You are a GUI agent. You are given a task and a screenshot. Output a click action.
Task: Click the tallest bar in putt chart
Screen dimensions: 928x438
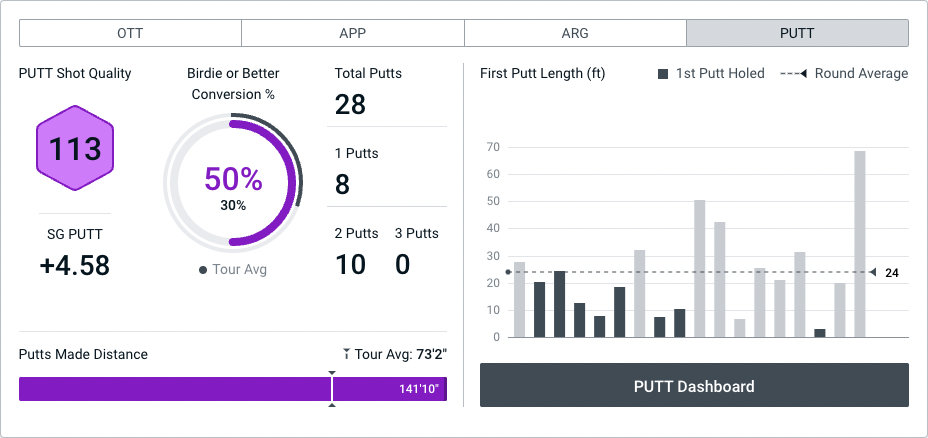pos(860,244)
